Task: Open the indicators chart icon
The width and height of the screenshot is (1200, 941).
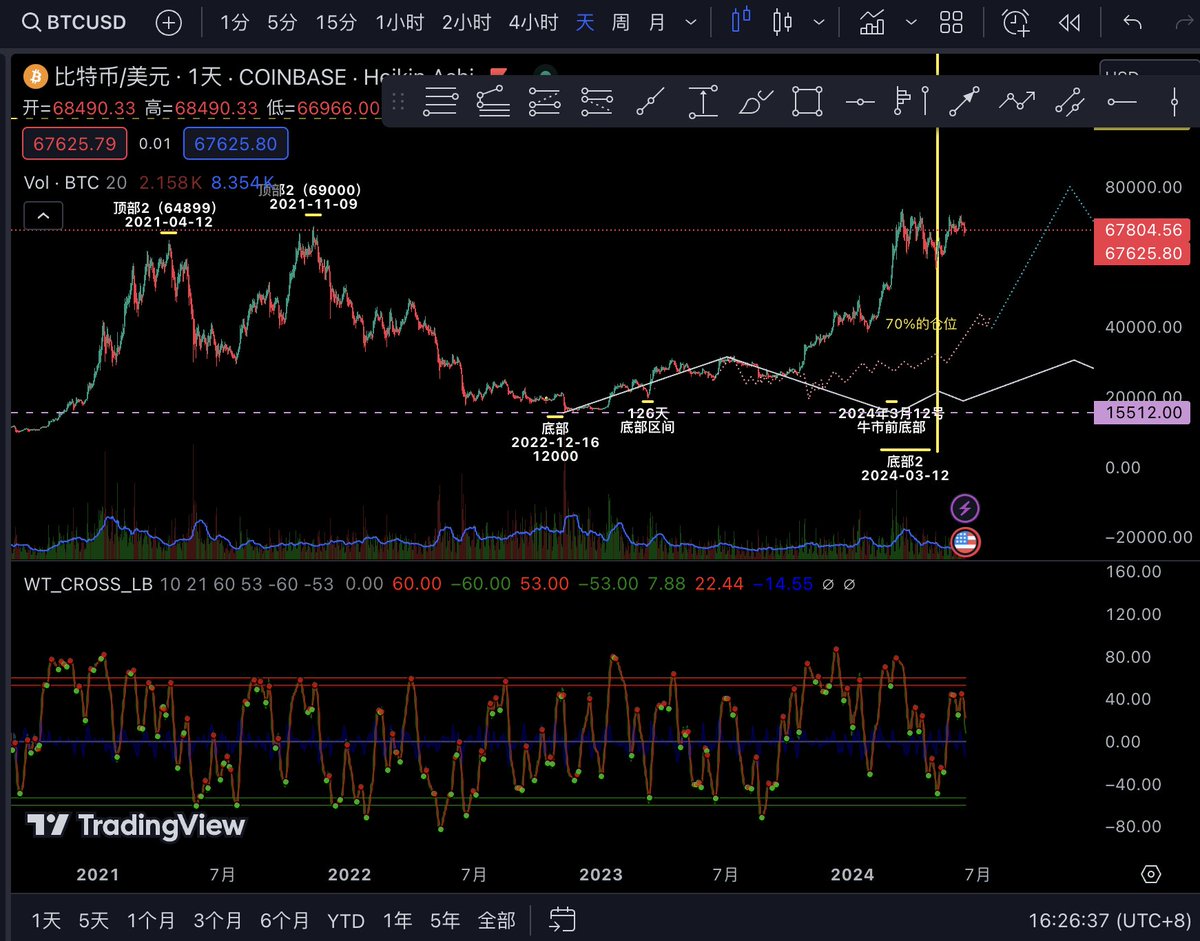Action: (x=872, y=22)
